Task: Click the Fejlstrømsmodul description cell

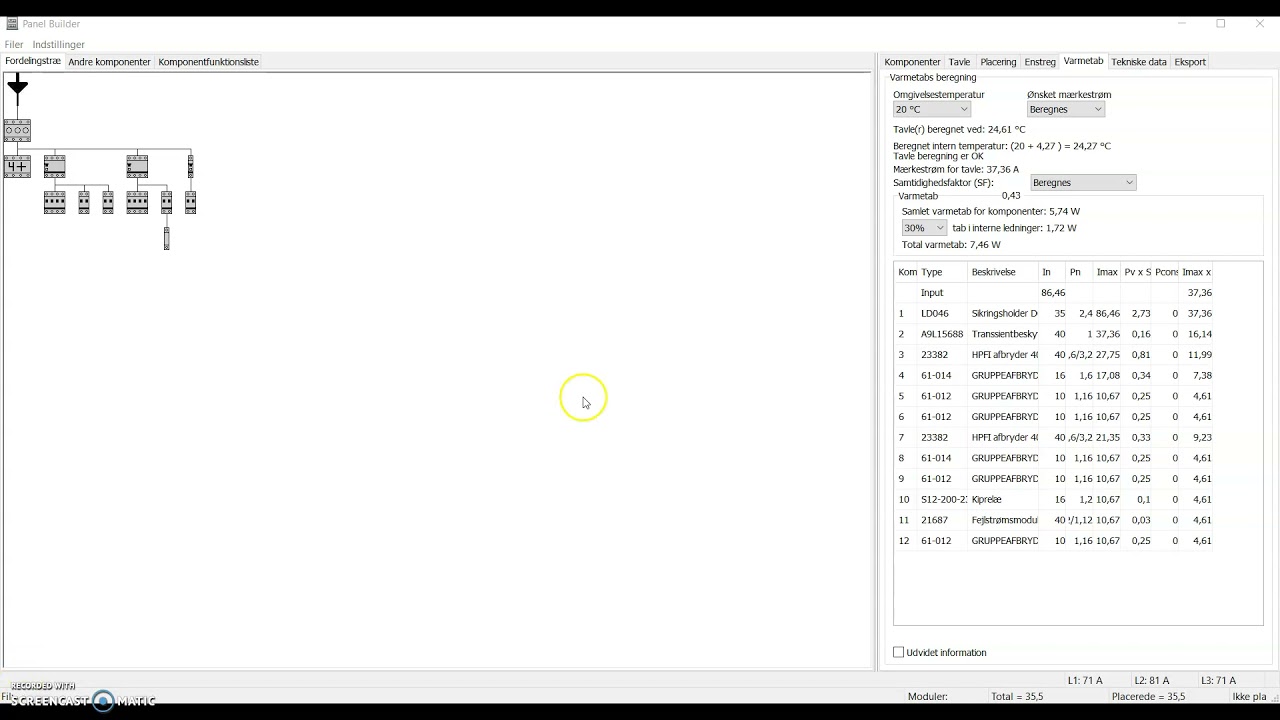Action: tap(1004, 520)
